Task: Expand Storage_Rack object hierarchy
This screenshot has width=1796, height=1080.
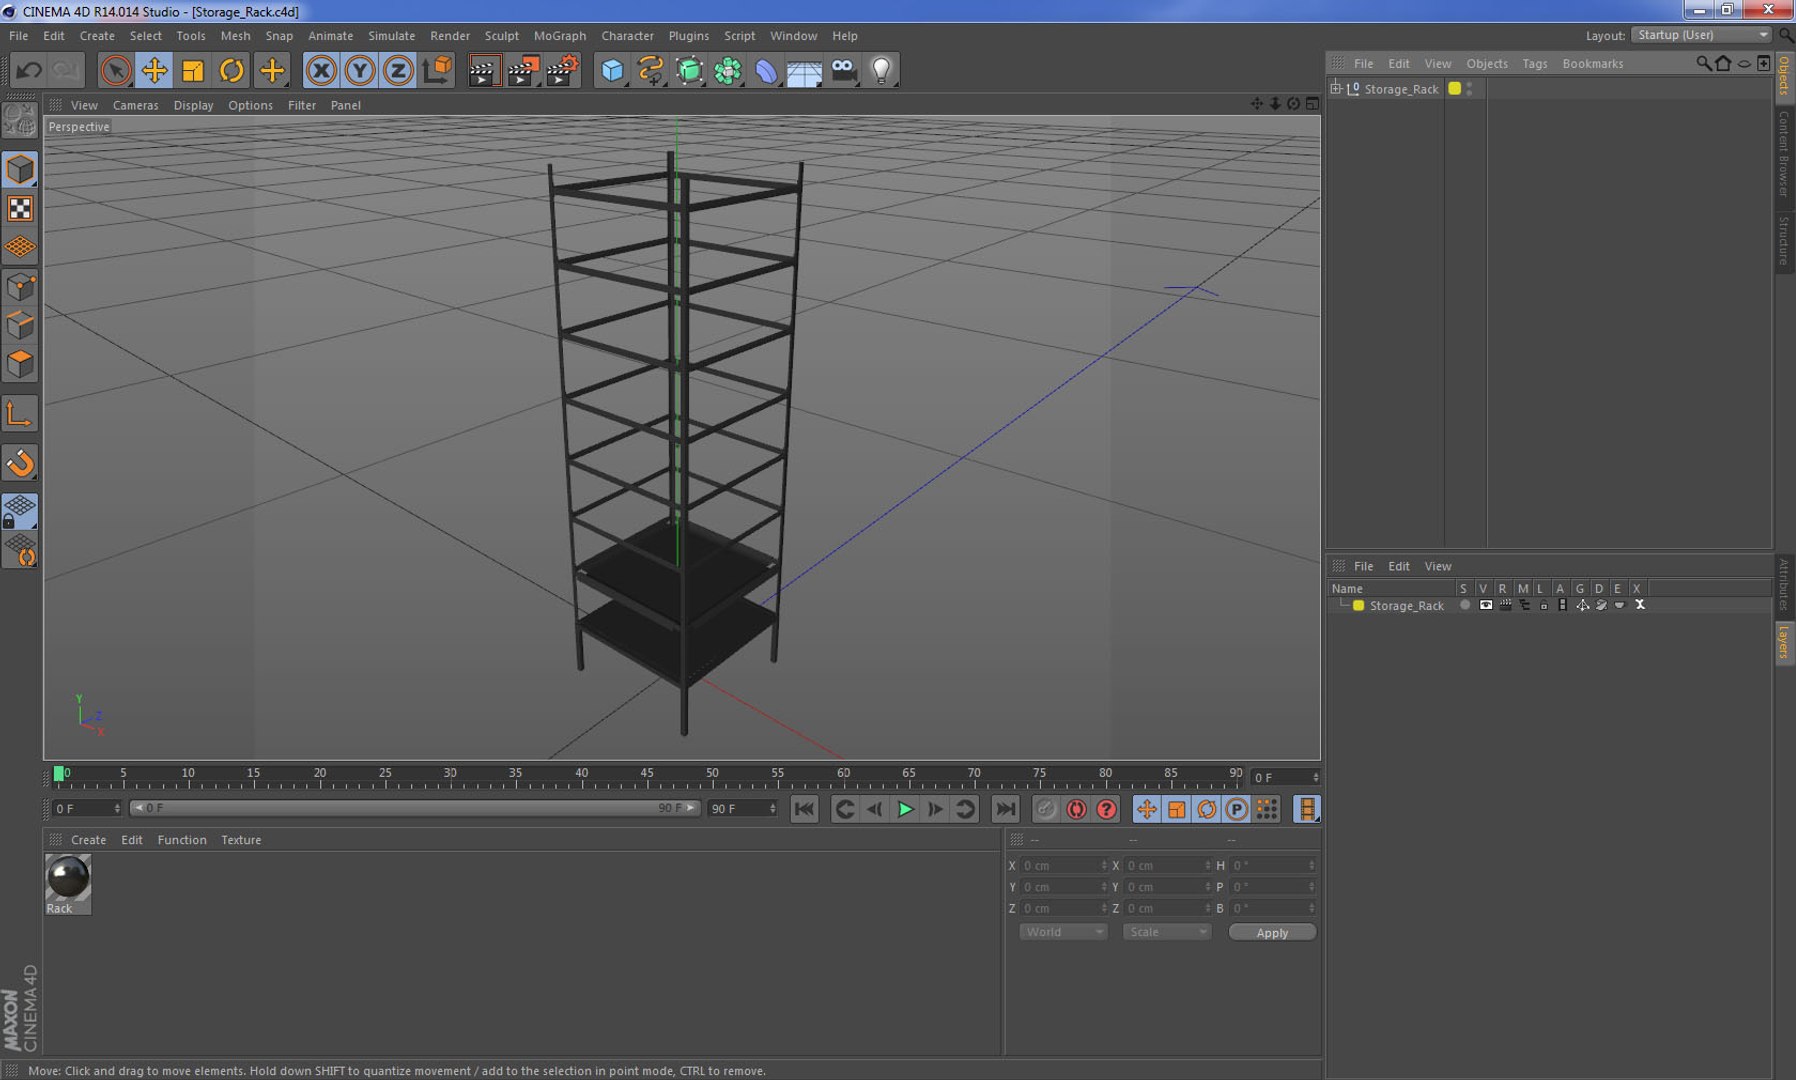Action: [x=1335, y=88]
